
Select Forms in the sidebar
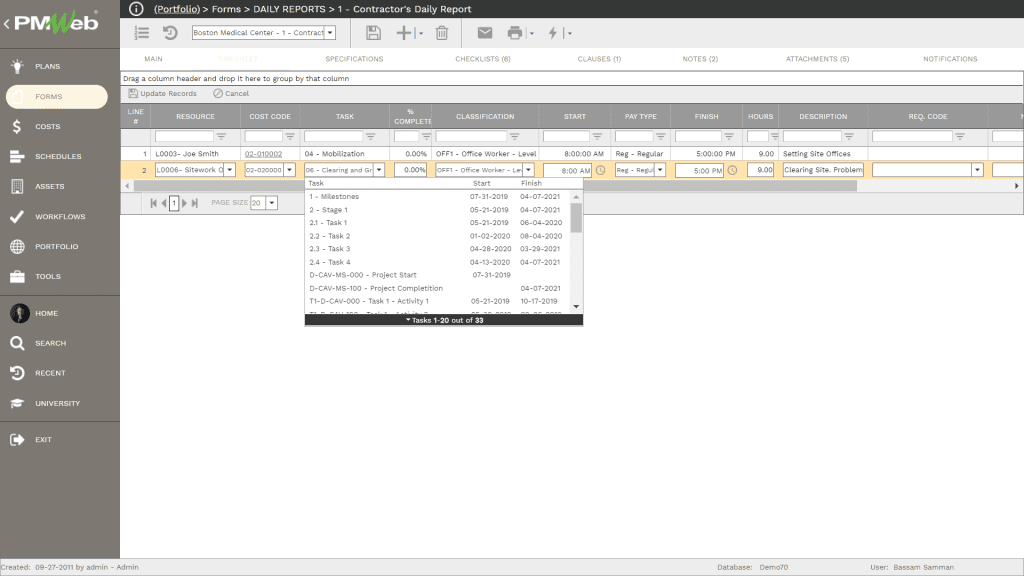(x=57, y=97)
